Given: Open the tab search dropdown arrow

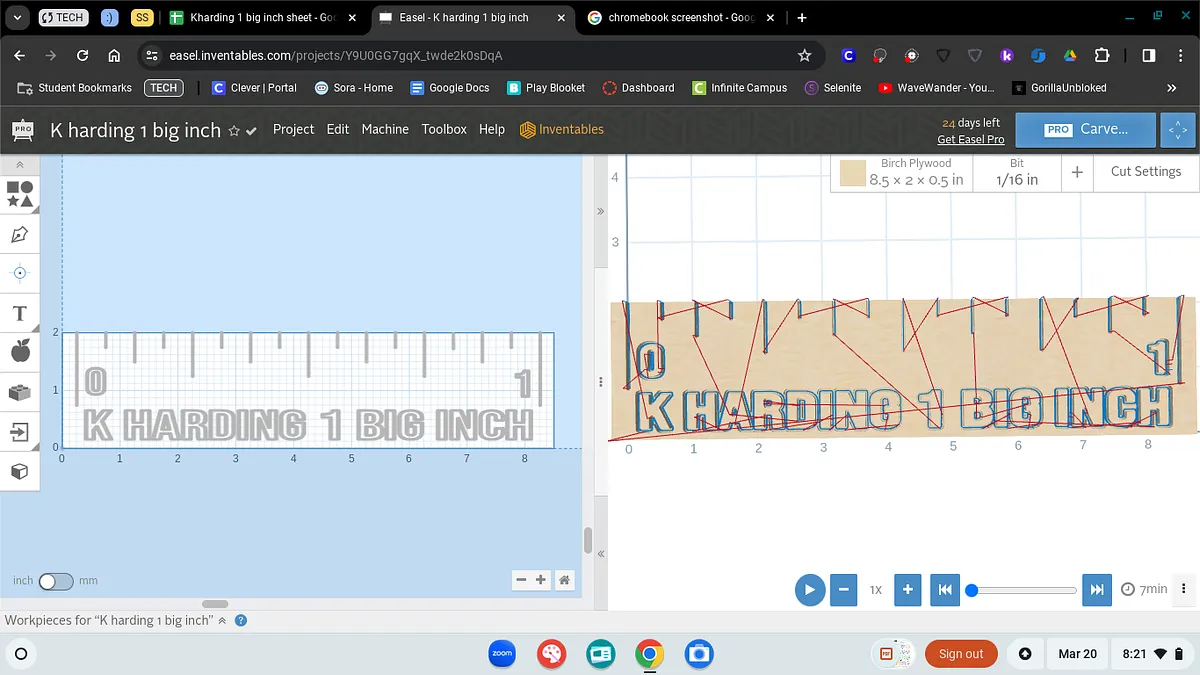Looking at the screenshot, I should (17, 18).
